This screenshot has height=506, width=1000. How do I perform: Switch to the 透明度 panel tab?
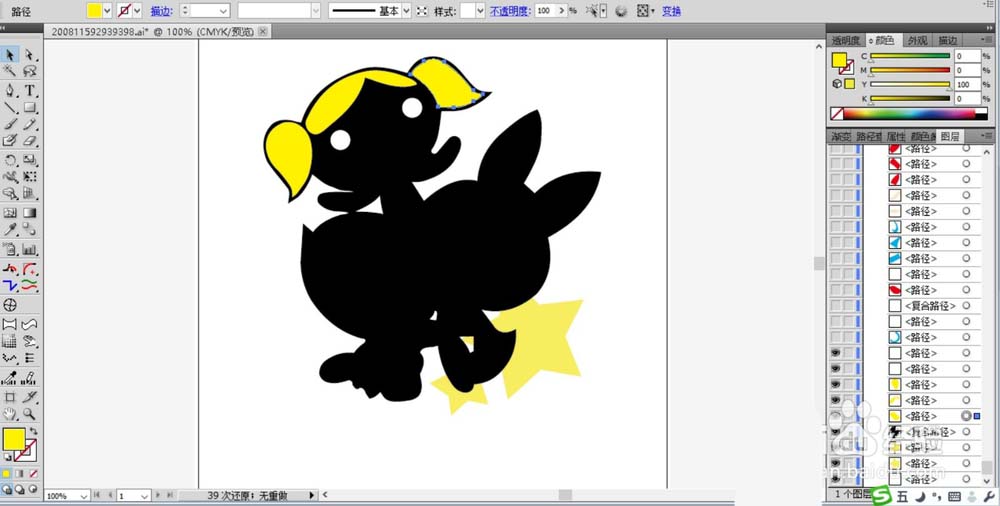pyautogui.click(x=846, y=40)
